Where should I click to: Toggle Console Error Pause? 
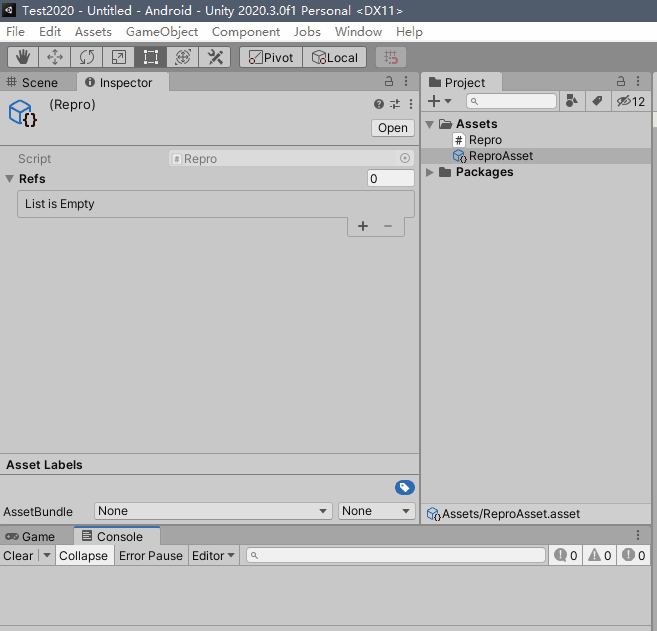click(151, 556)
